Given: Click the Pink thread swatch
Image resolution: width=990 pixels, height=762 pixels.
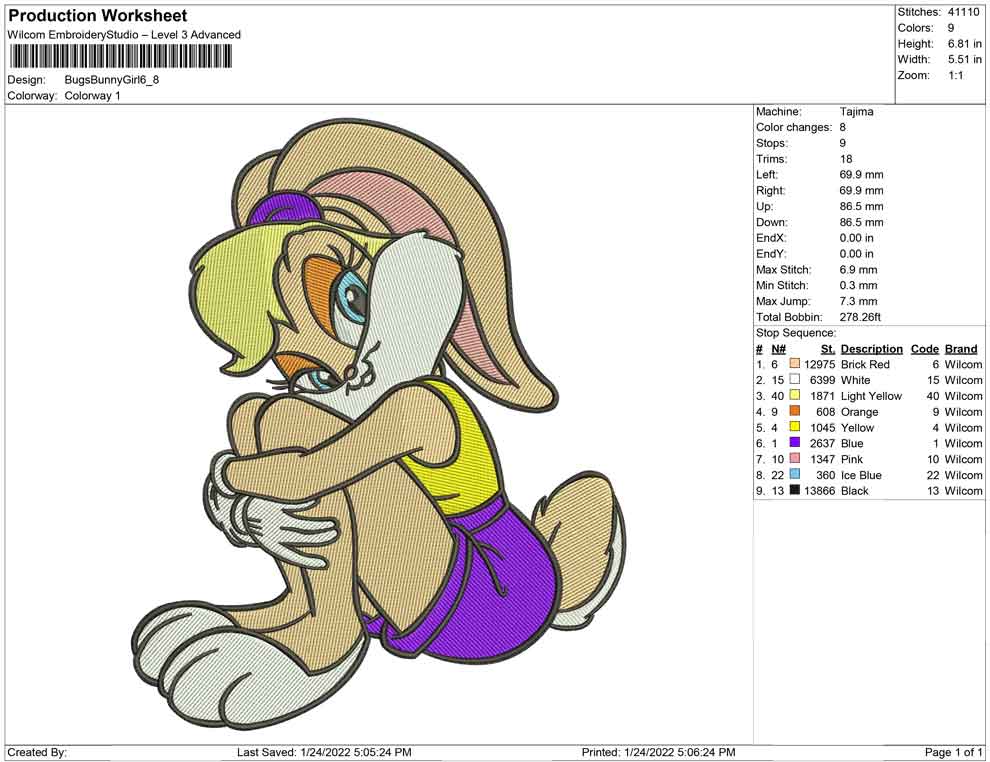Looking at the screenshot, I should (x=795, y=458).
